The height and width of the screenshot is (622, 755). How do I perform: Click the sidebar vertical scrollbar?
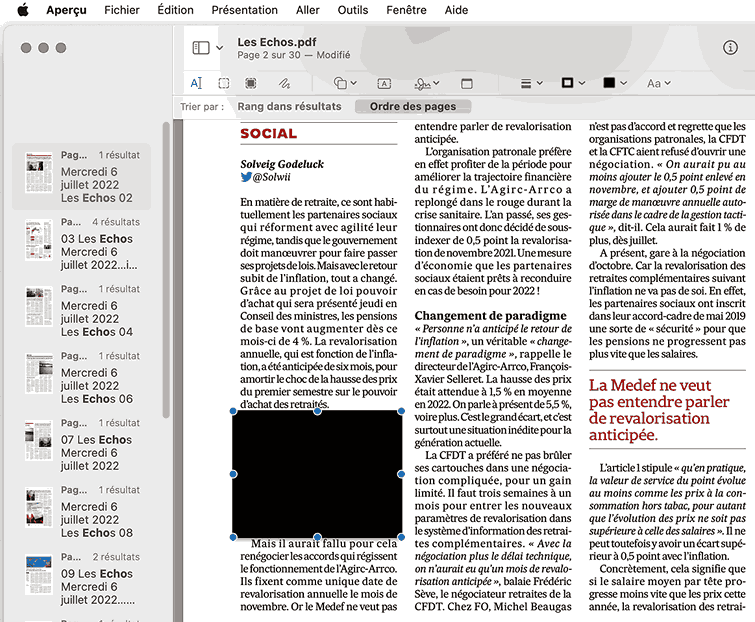tap(166, 270)
